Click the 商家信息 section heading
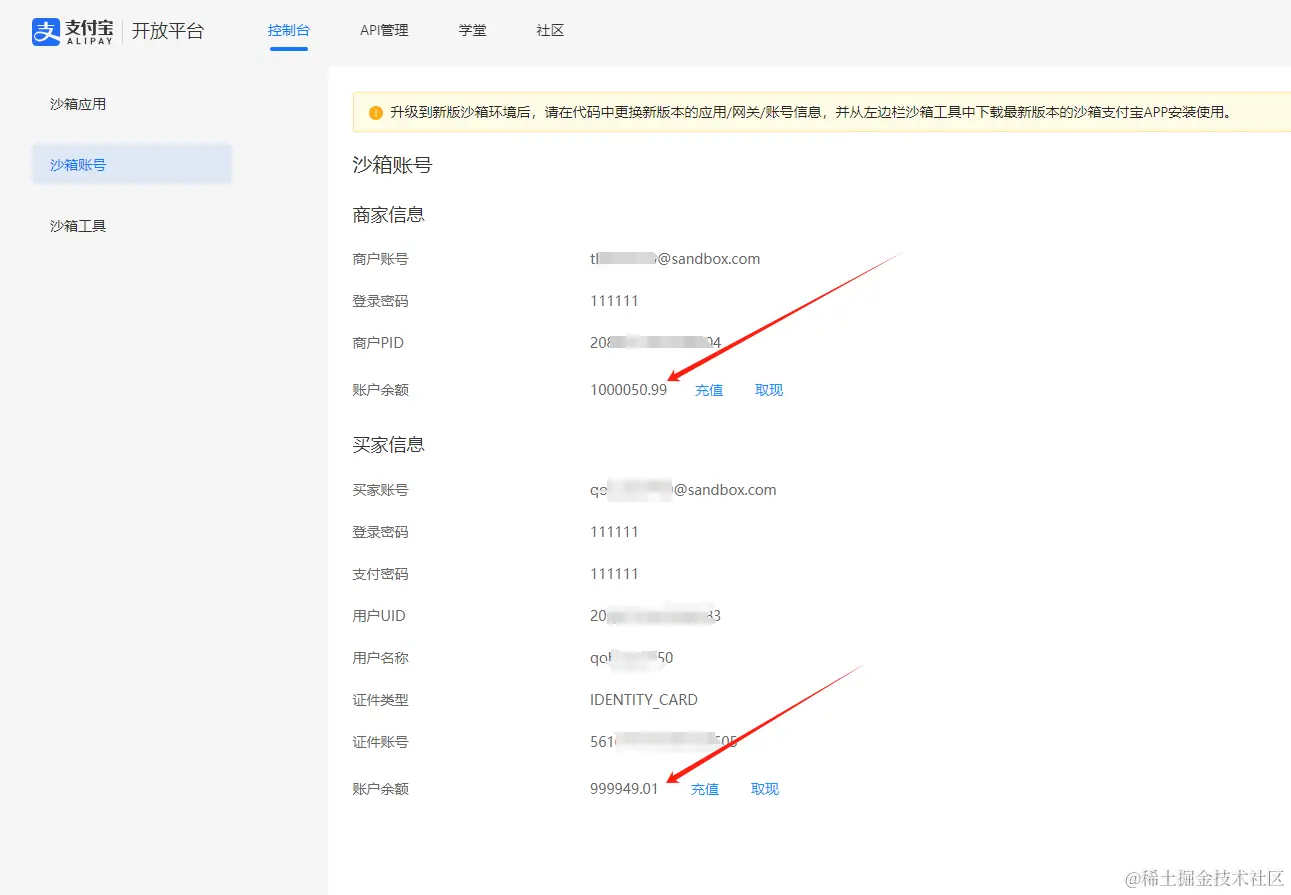This screenshot has height=895, width=1291. (x=389, y=215)
